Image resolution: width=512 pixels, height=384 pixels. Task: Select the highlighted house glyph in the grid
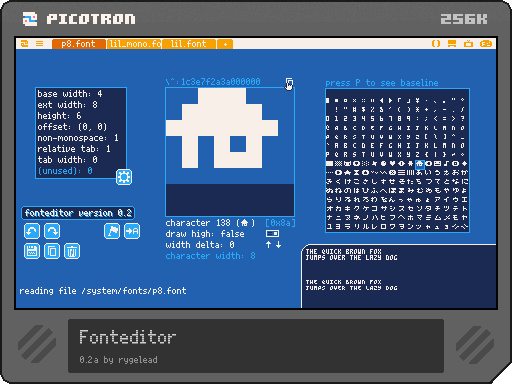pyautogui.click(x=420, y=164)
